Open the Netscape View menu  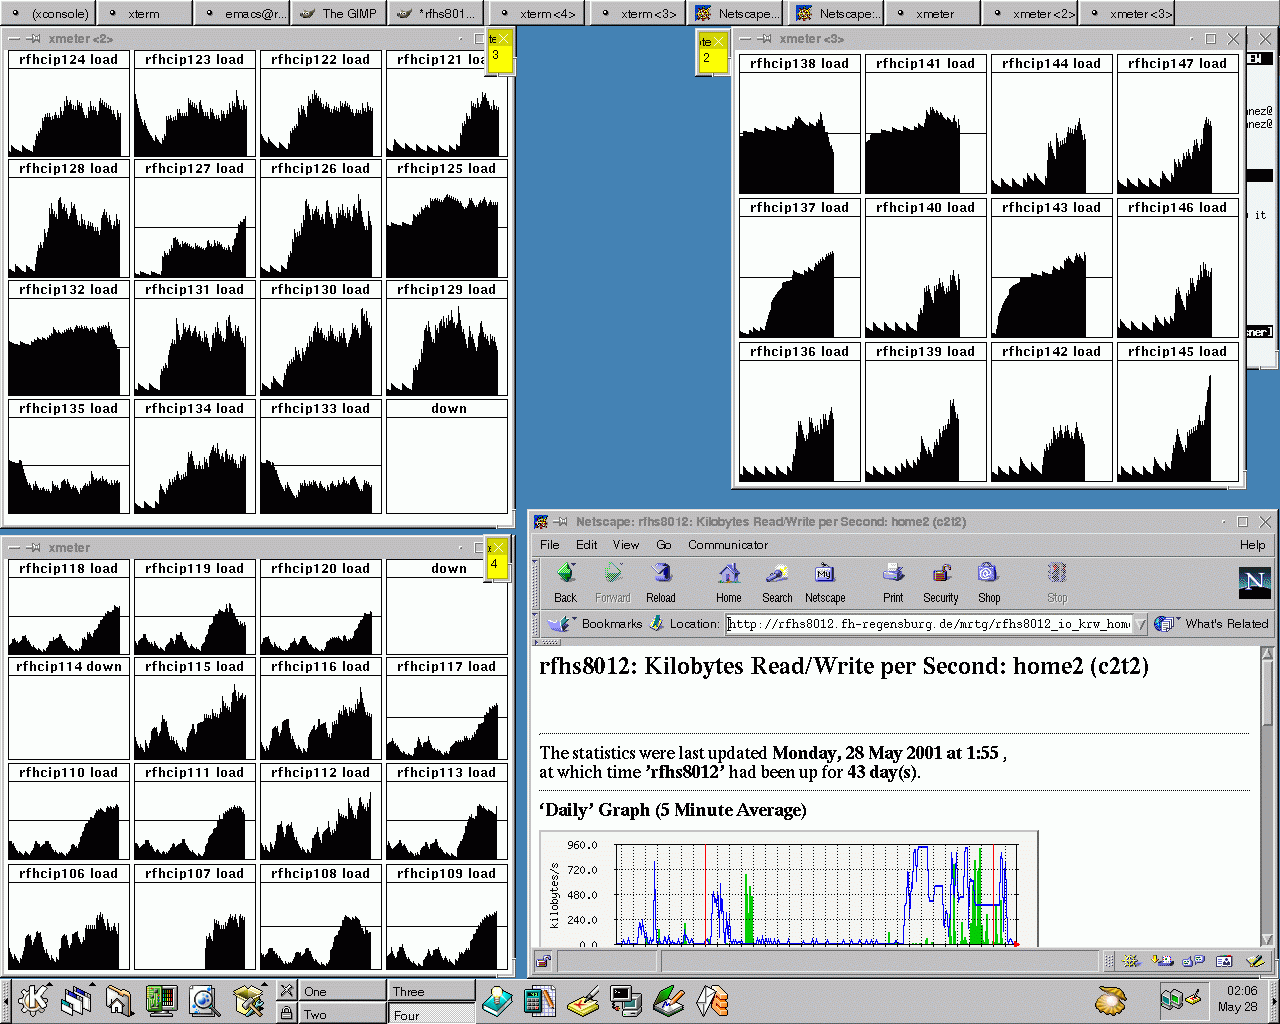(626, 545)
